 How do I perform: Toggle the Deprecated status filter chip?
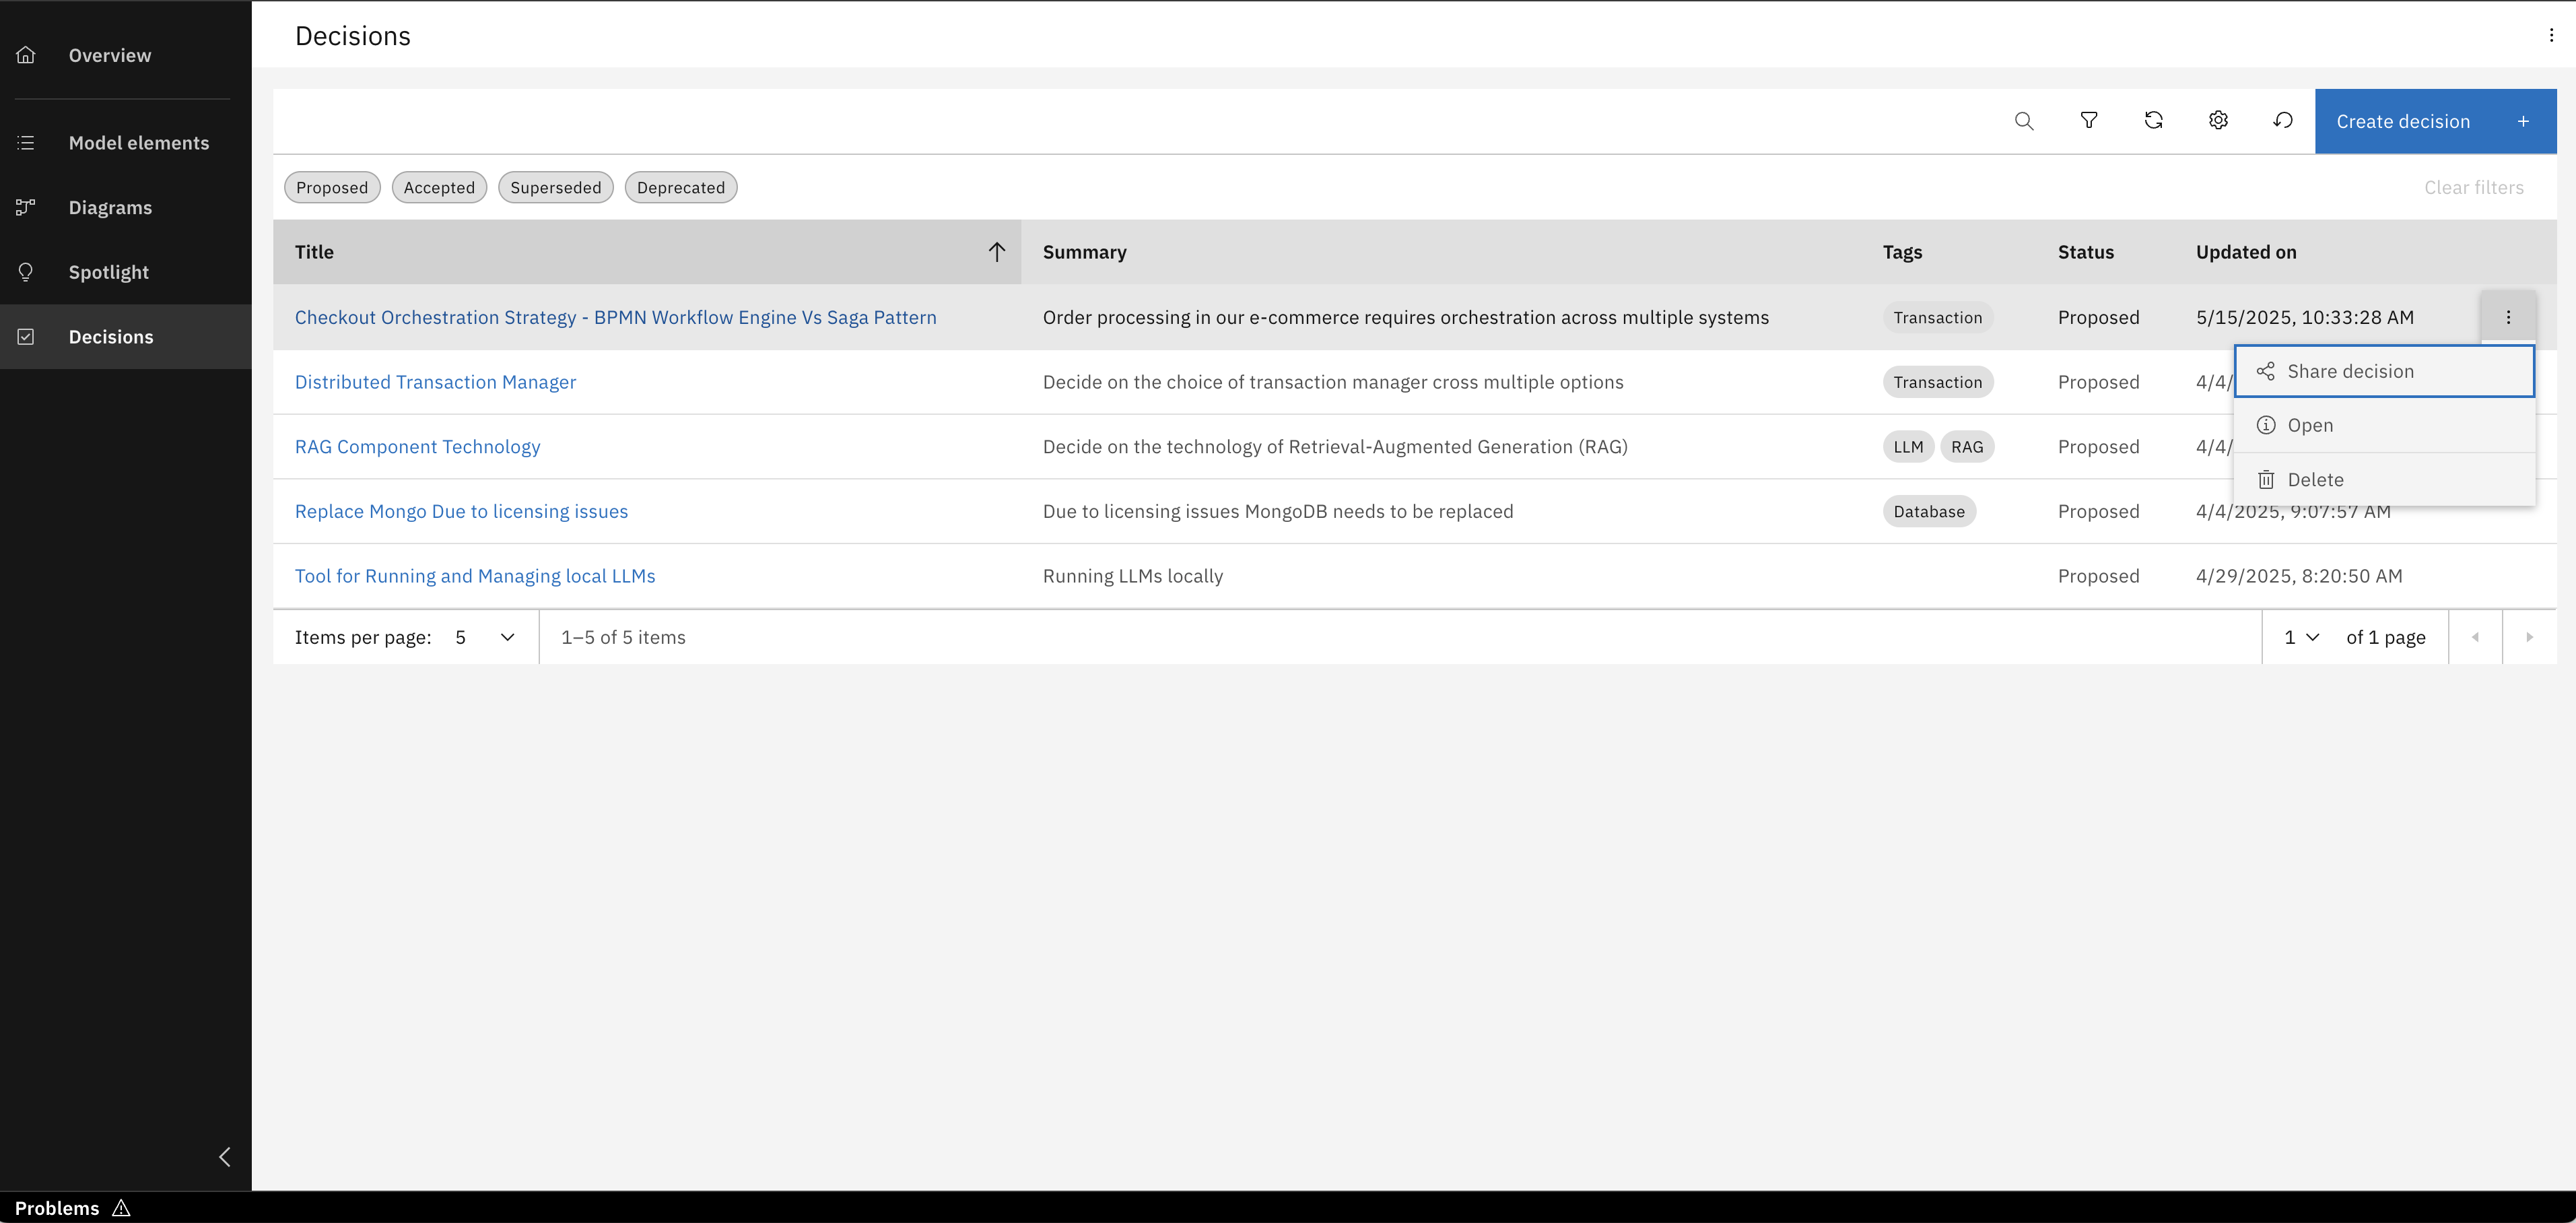click(680, 188)
